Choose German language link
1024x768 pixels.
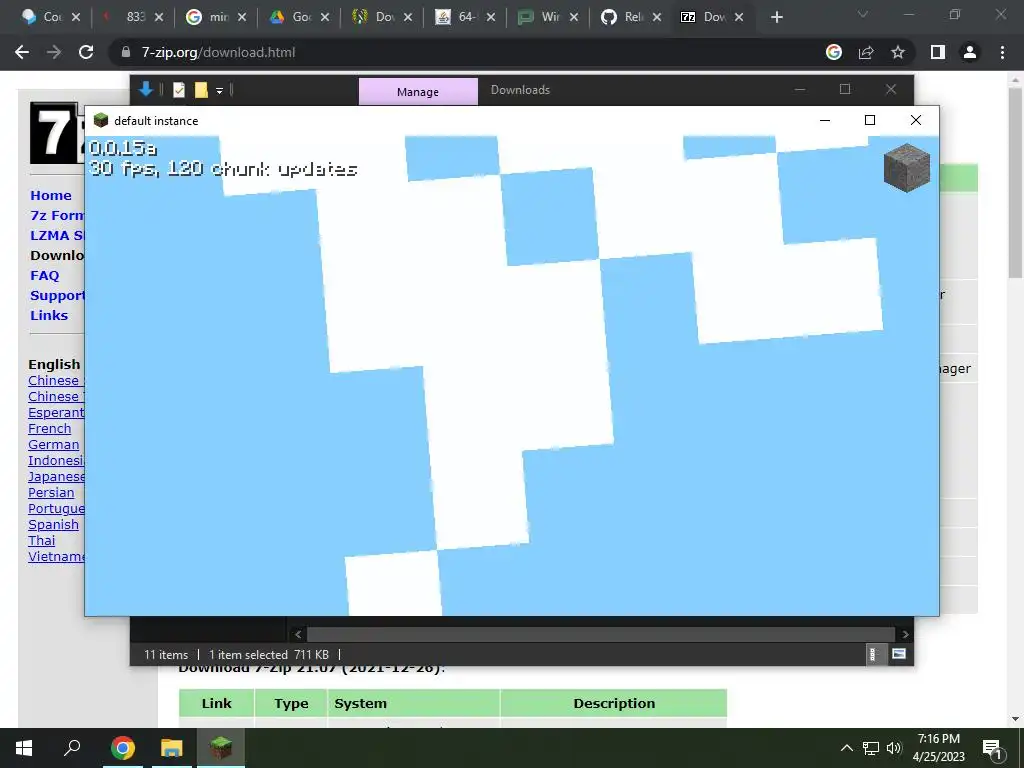coord(54,445)
